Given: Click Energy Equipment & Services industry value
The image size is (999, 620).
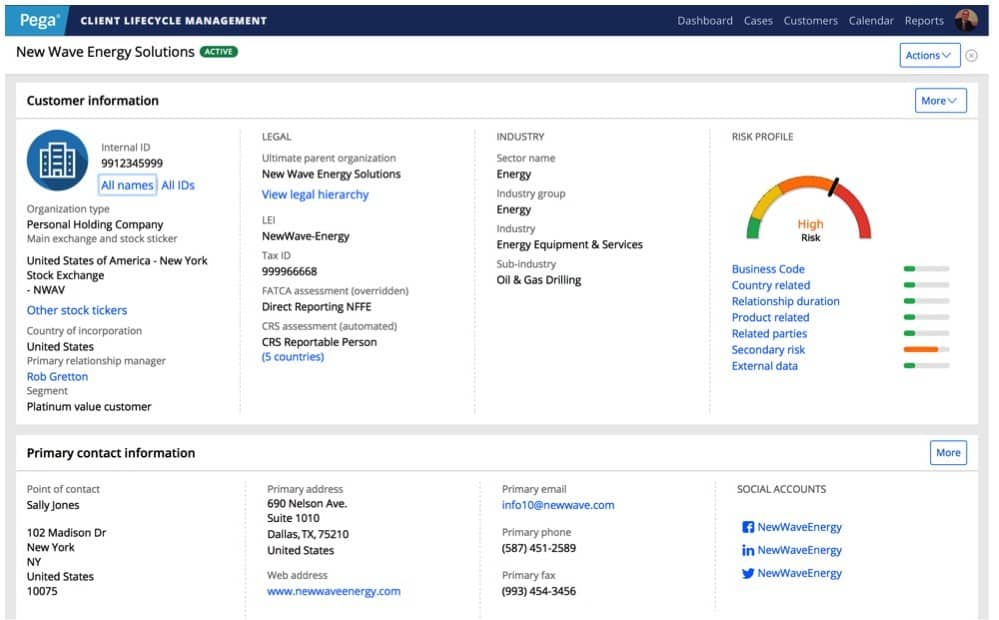Looking at the screenshot, I should [x=570, y=245].
